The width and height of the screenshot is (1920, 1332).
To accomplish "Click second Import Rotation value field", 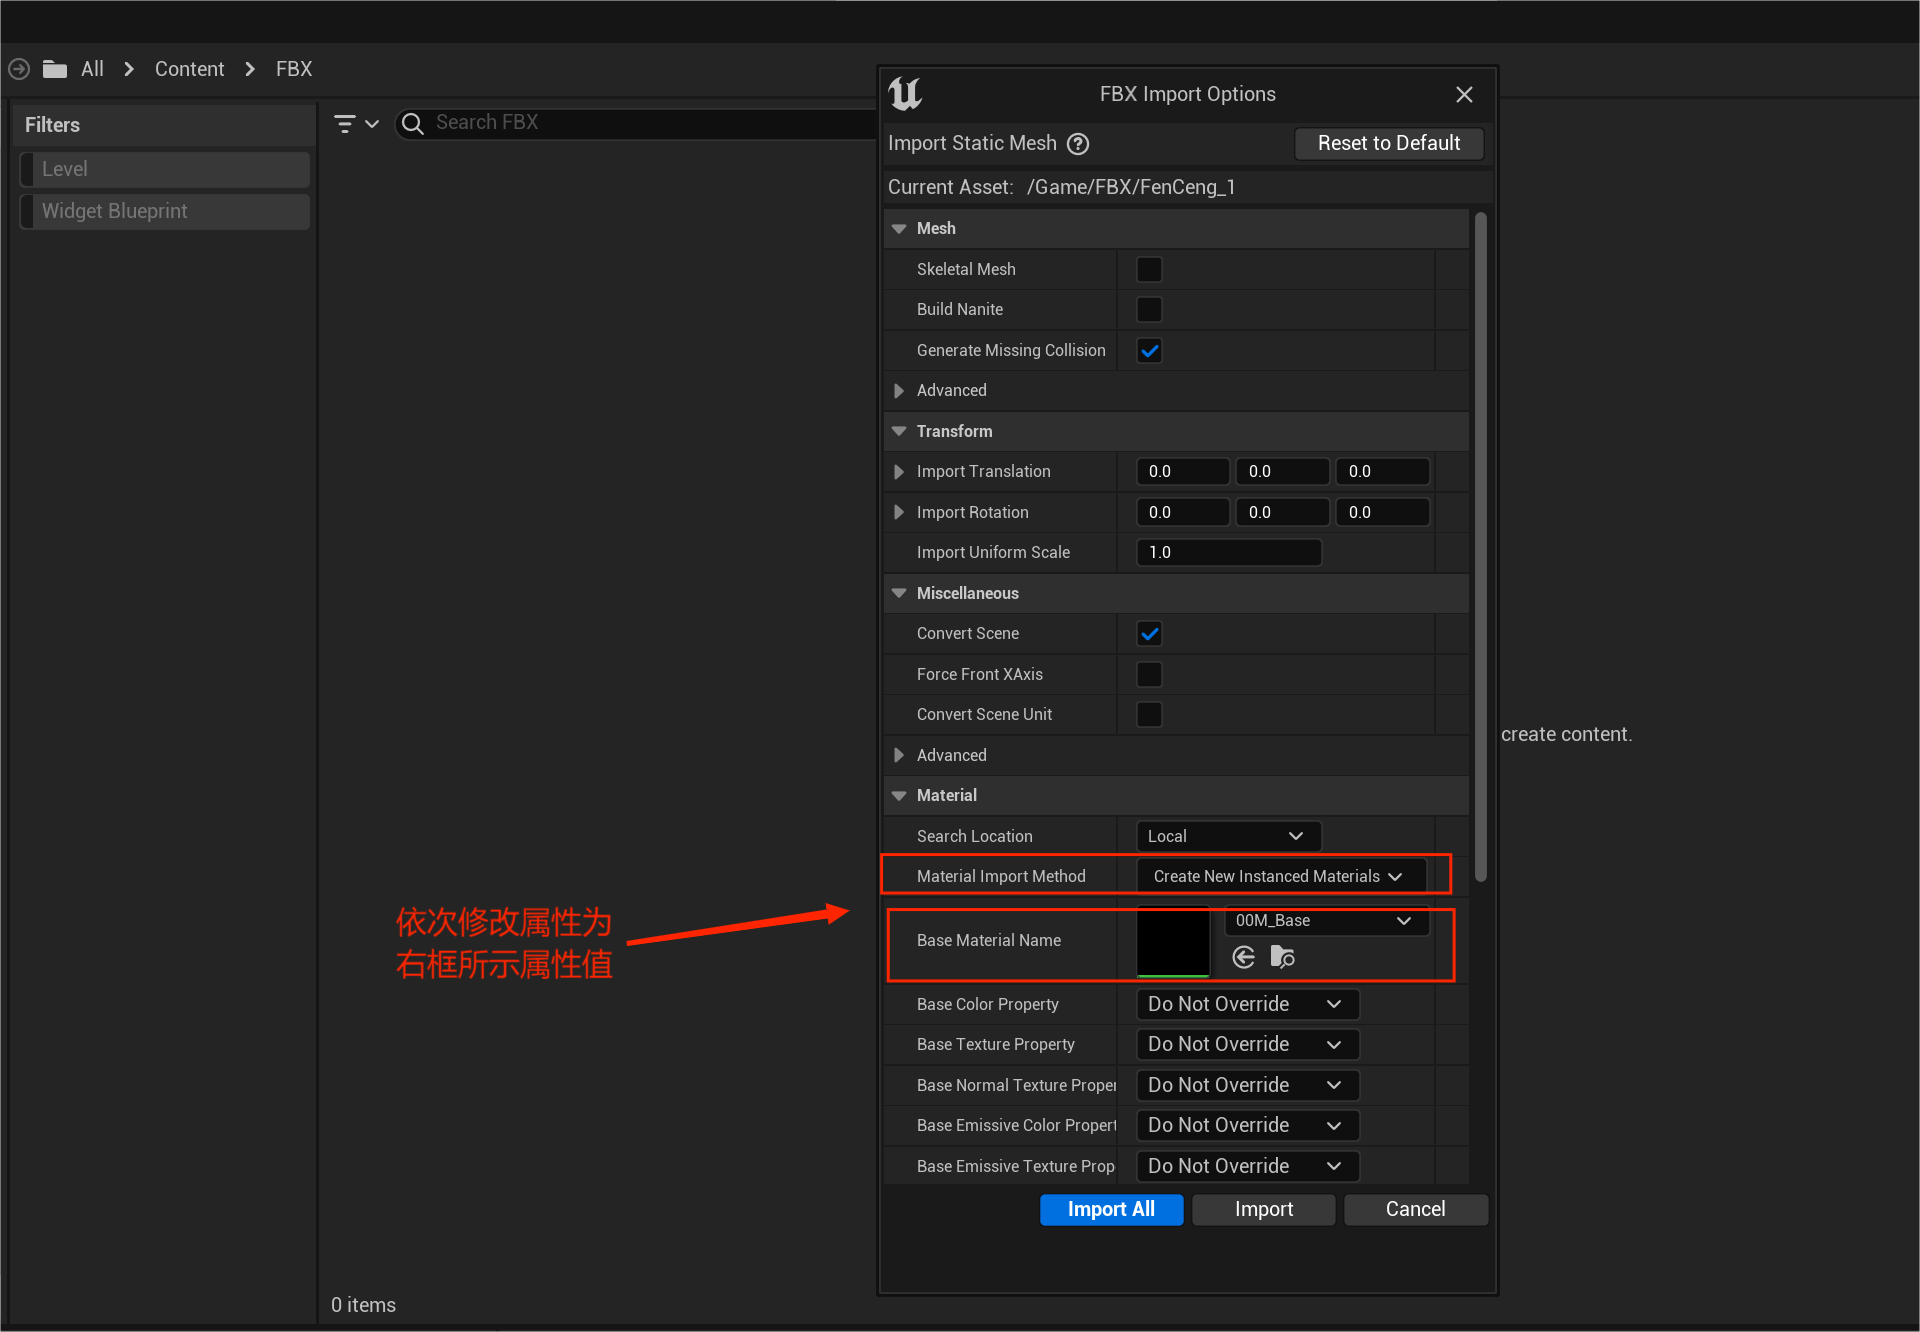I will coord(1283,513).
